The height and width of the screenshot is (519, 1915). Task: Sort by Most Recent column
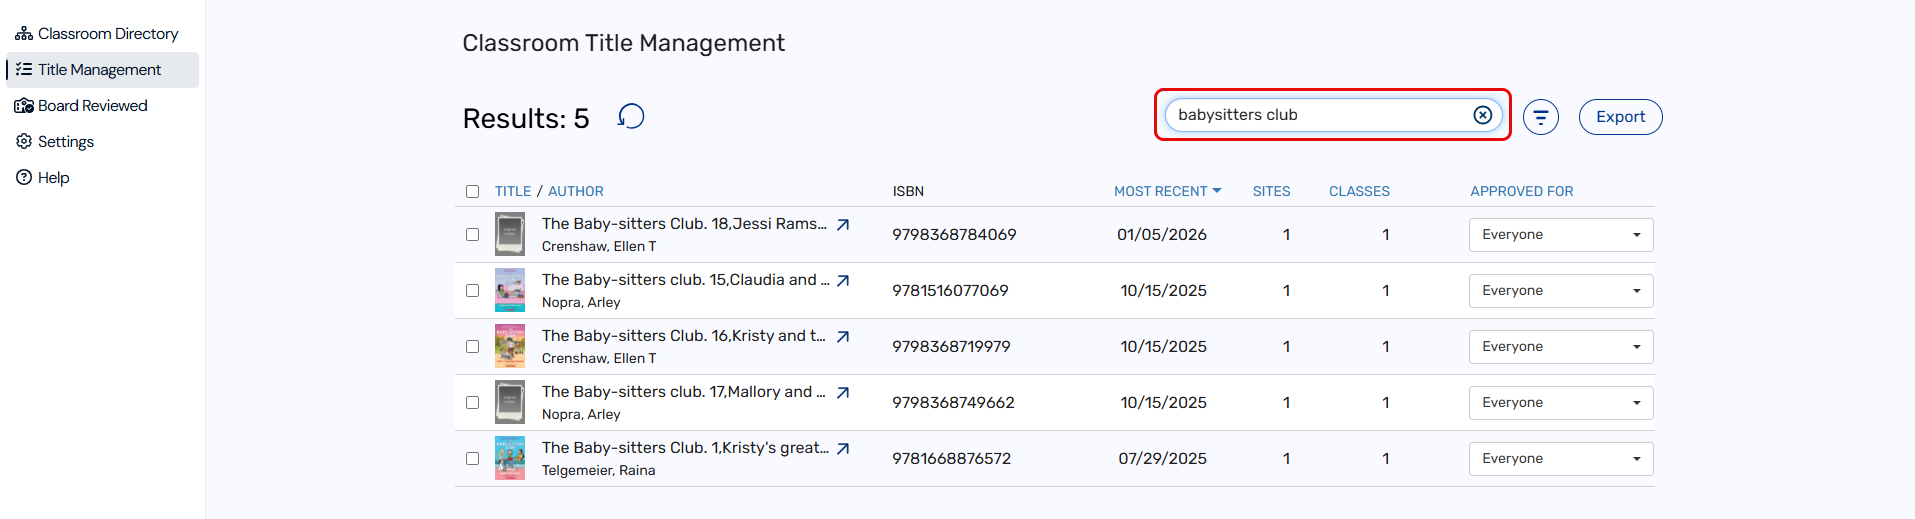pos(1167,191)
